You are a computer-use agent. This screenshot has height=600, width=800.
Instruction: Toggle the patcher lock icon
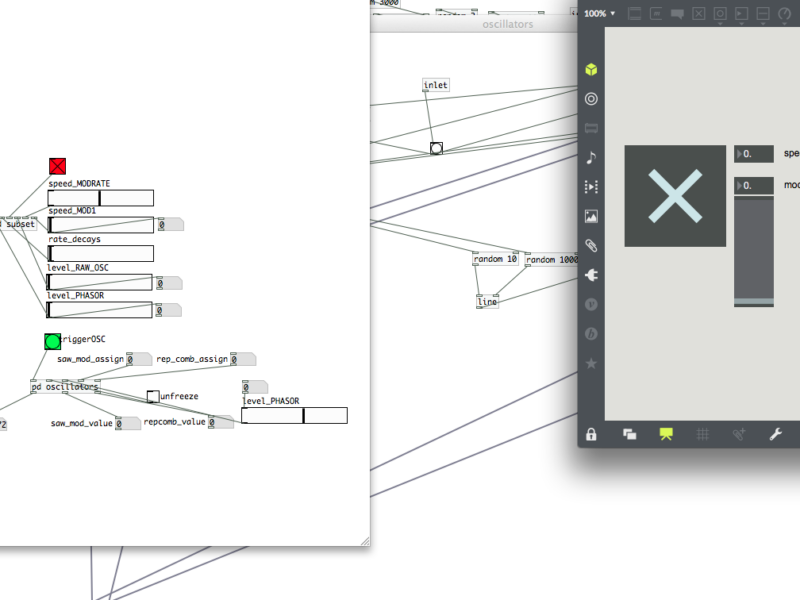click(x=592, y=434)
